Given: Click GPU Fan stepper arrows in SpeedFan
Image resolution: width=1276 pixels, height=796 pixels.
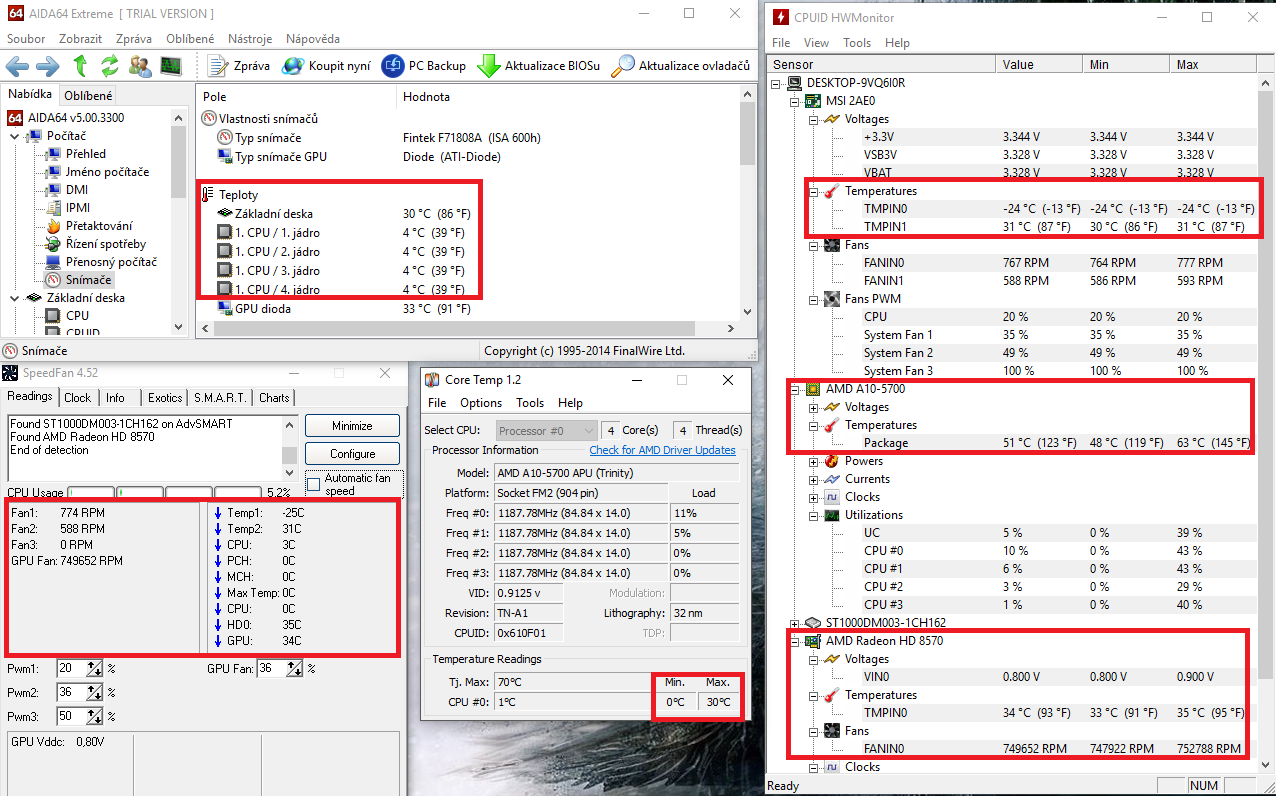Looking at the screenshot, I should (295, 668).
